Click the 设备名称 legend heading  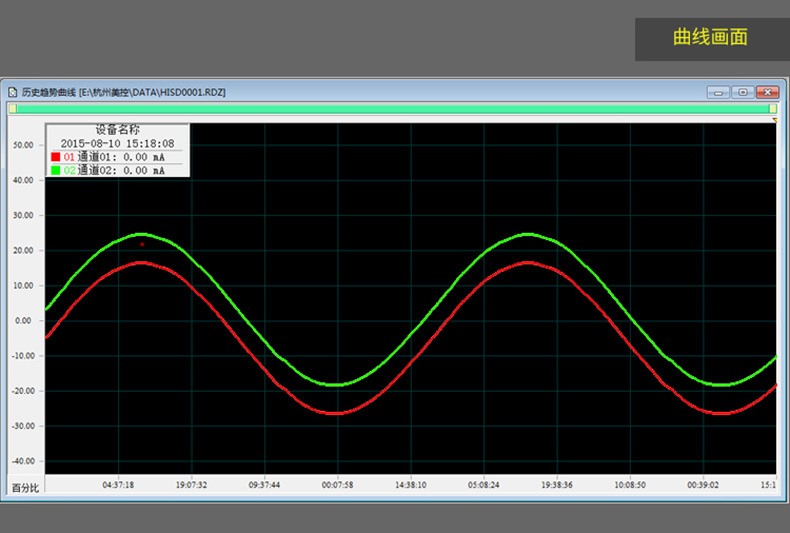pyautogui.click(x=117, y=129)
